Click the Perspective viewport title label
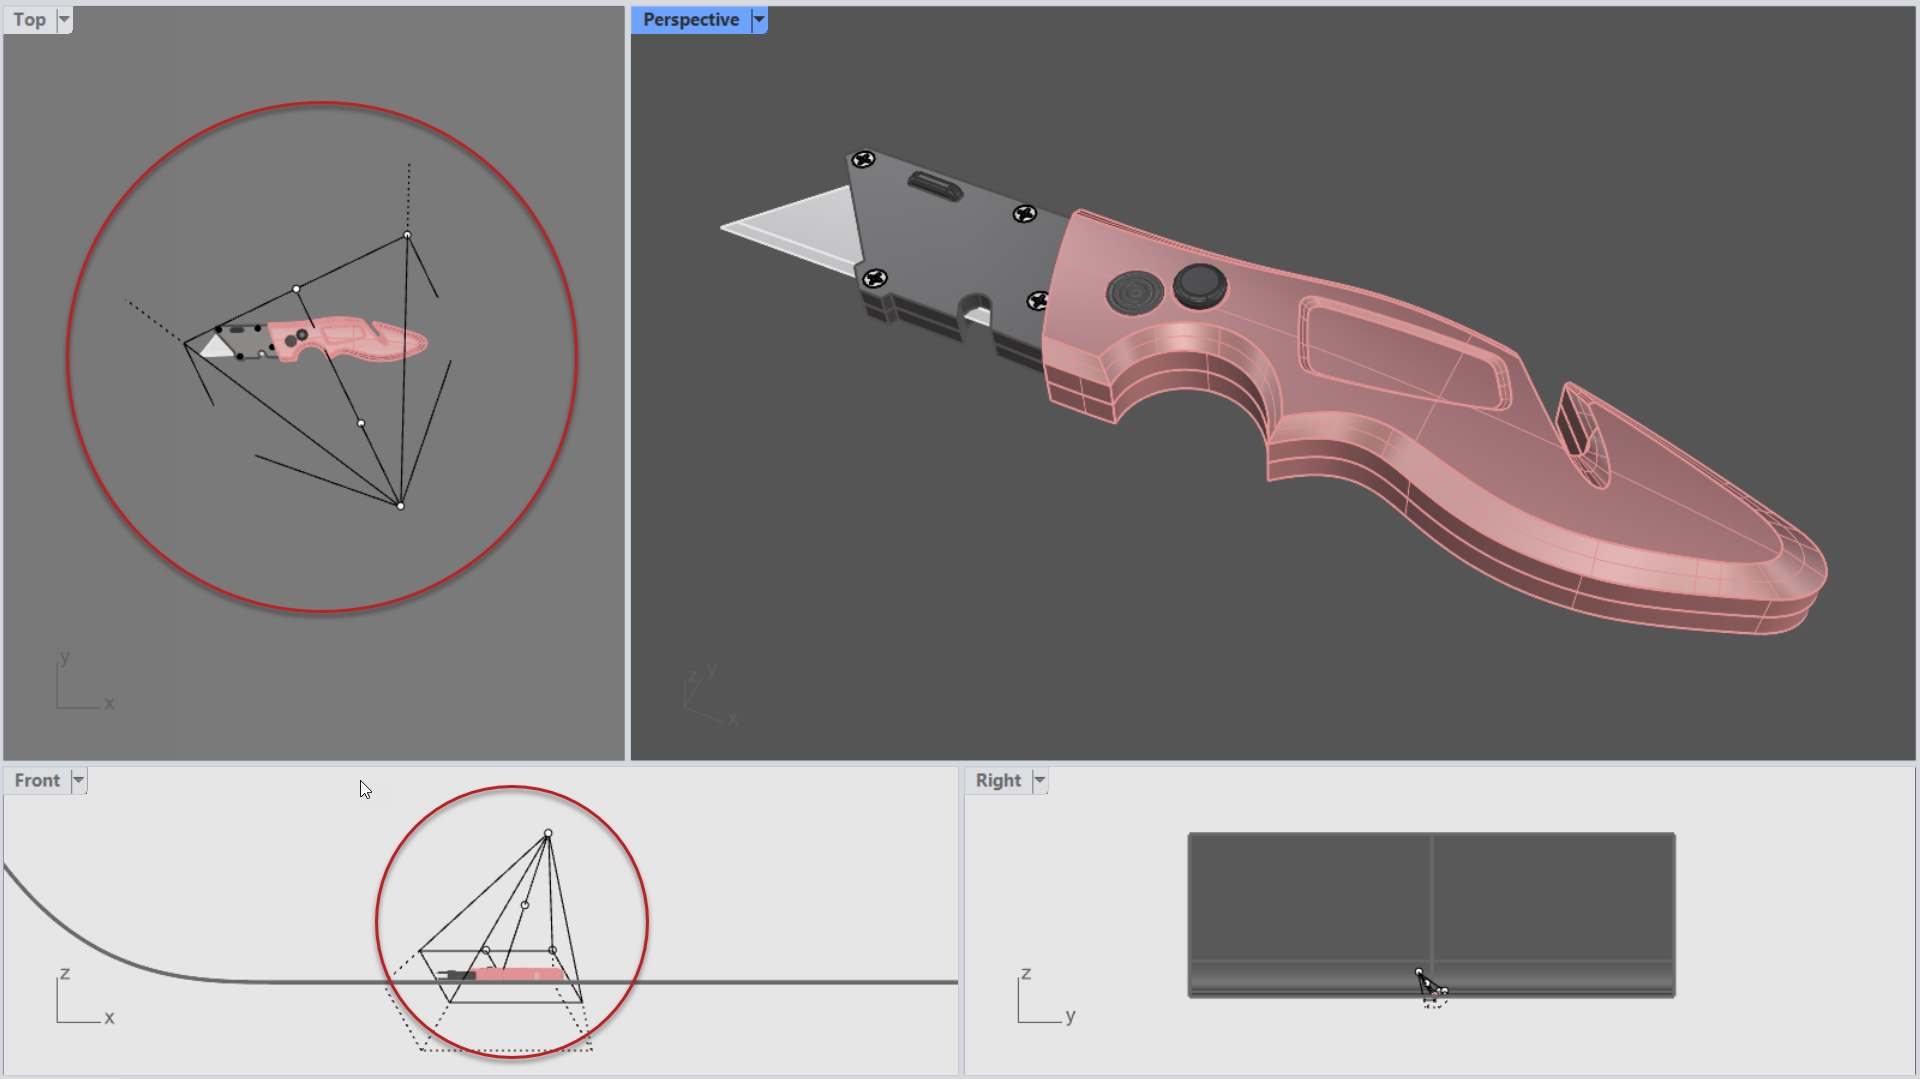The image size is (1920, 1080). tap(691, 20)
